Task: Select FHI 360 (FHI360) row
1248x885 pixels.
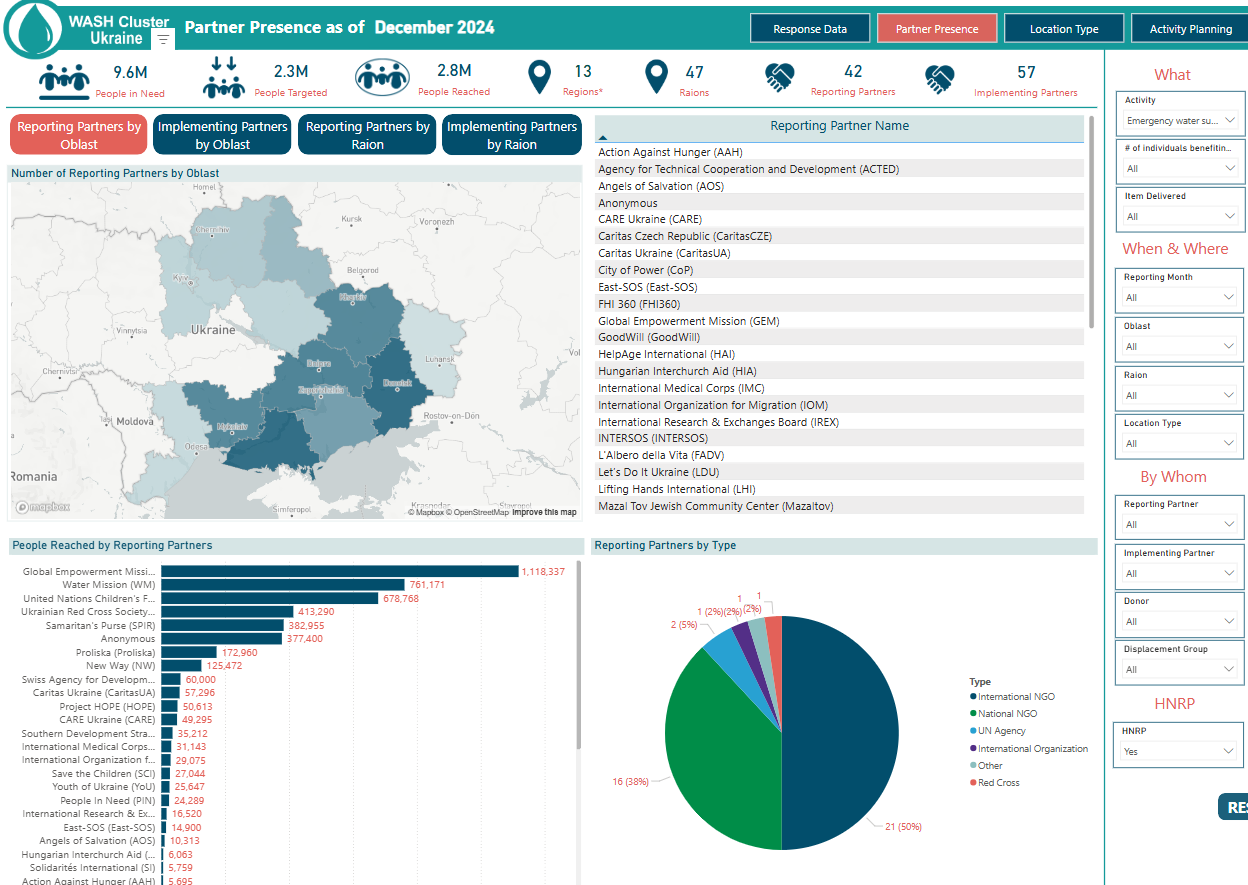Action: click(x=840, y=304)
